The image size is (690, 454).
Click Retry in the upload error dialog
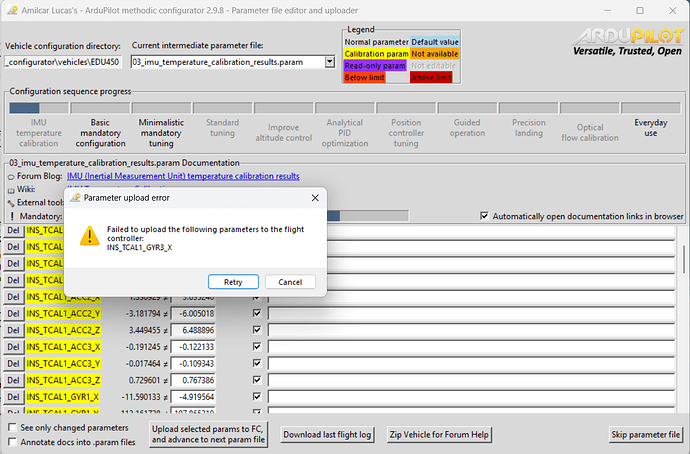click(233, 282)
